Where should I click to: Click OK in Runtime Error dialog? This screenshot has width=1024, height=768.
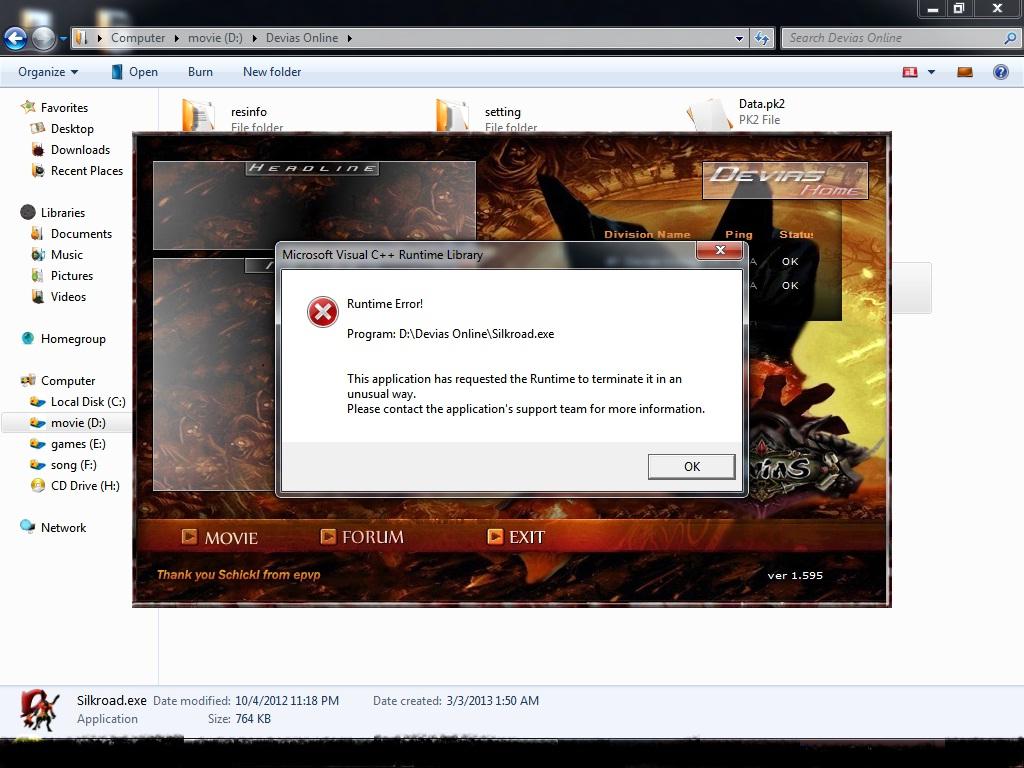click(x=692, y=466)
